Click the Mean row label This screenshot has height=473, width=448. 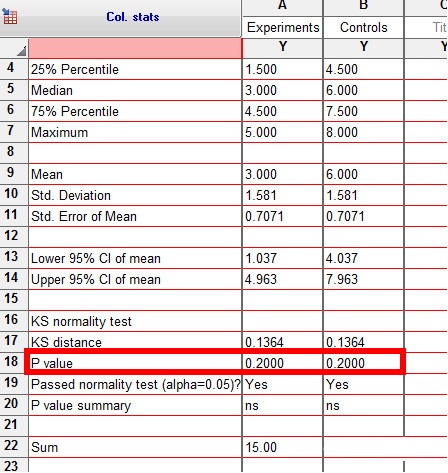[x=47, y=174]
